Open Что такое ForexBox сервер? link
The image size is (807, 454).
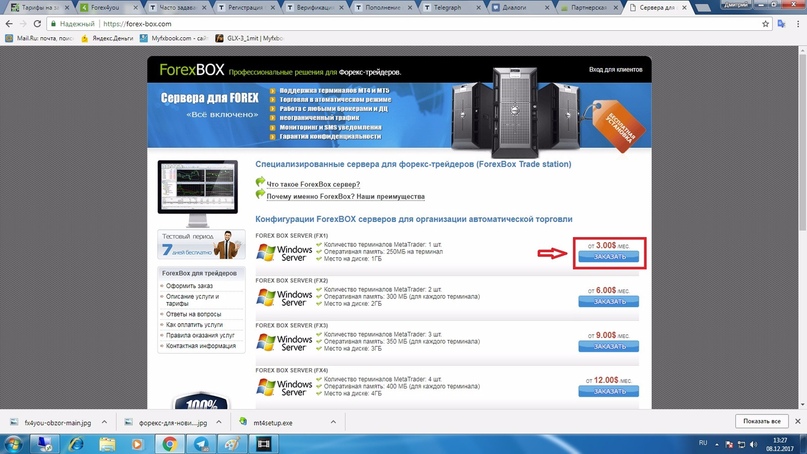point(313,184)
